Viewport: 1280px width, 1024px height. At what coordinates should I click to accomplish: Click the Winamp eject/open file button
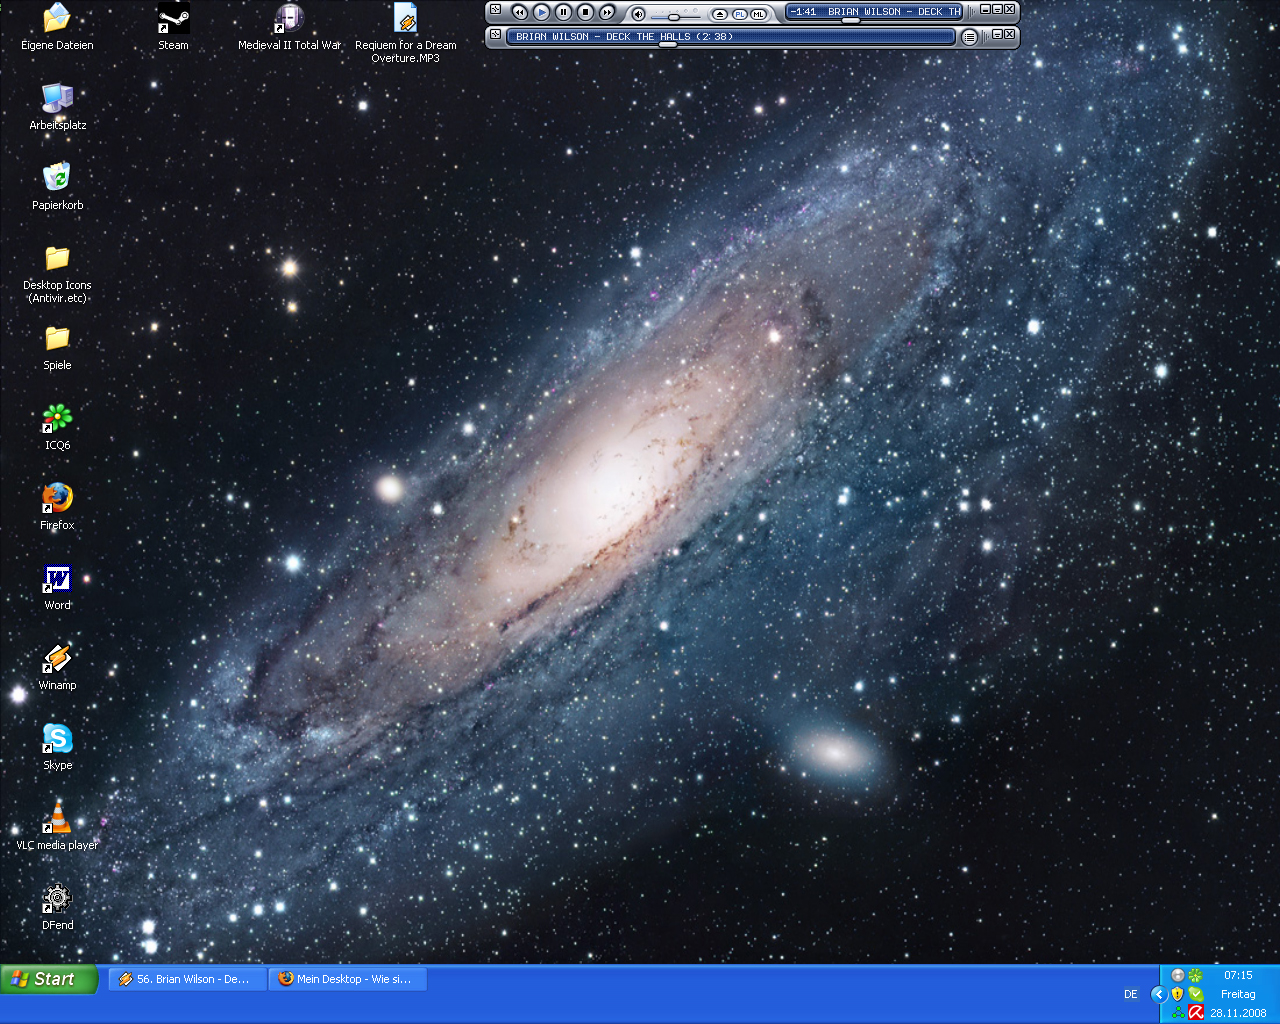[x=720, y=14]
